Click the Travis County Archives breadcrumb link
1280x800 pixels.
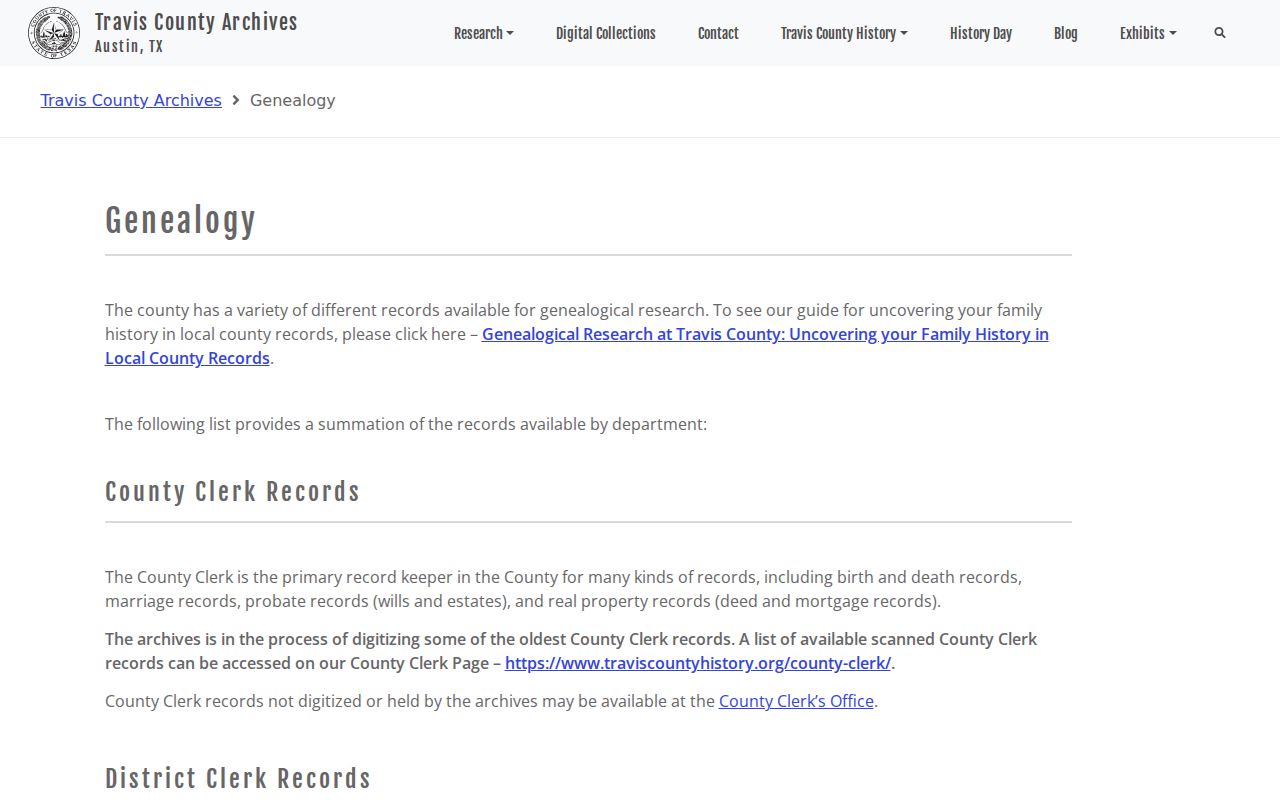coord(131,100)
